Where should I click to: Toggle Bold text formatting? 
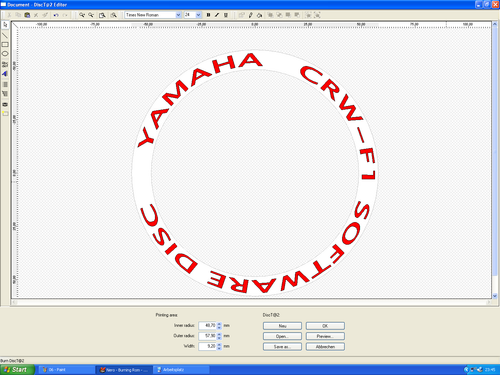[x=208, y=15]
